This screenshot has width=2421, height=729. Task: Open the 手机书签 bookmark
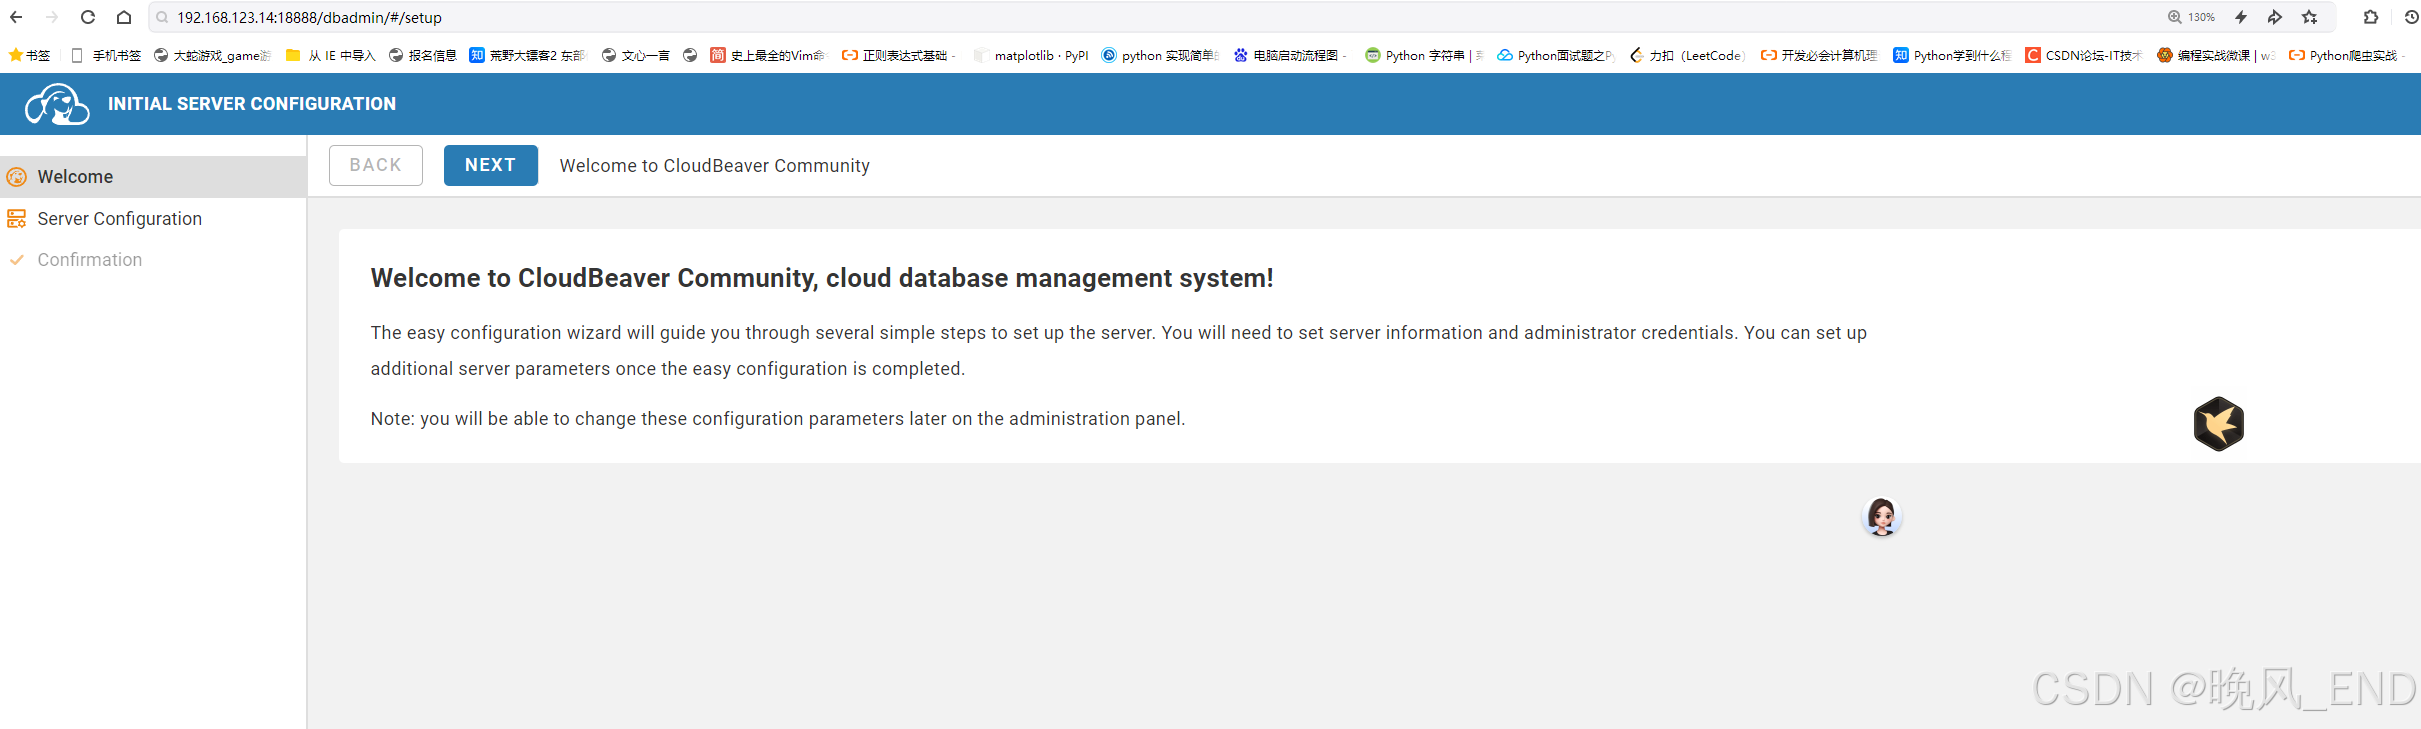point(106,56)
